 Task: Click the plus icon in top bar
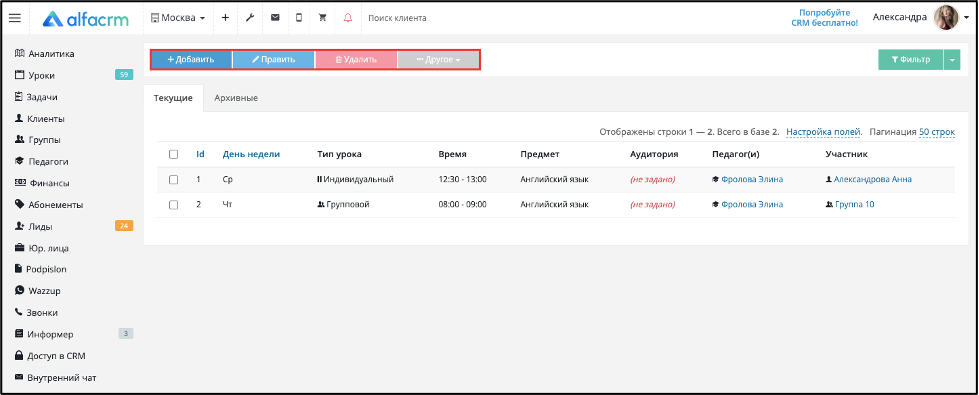[225, 18]
